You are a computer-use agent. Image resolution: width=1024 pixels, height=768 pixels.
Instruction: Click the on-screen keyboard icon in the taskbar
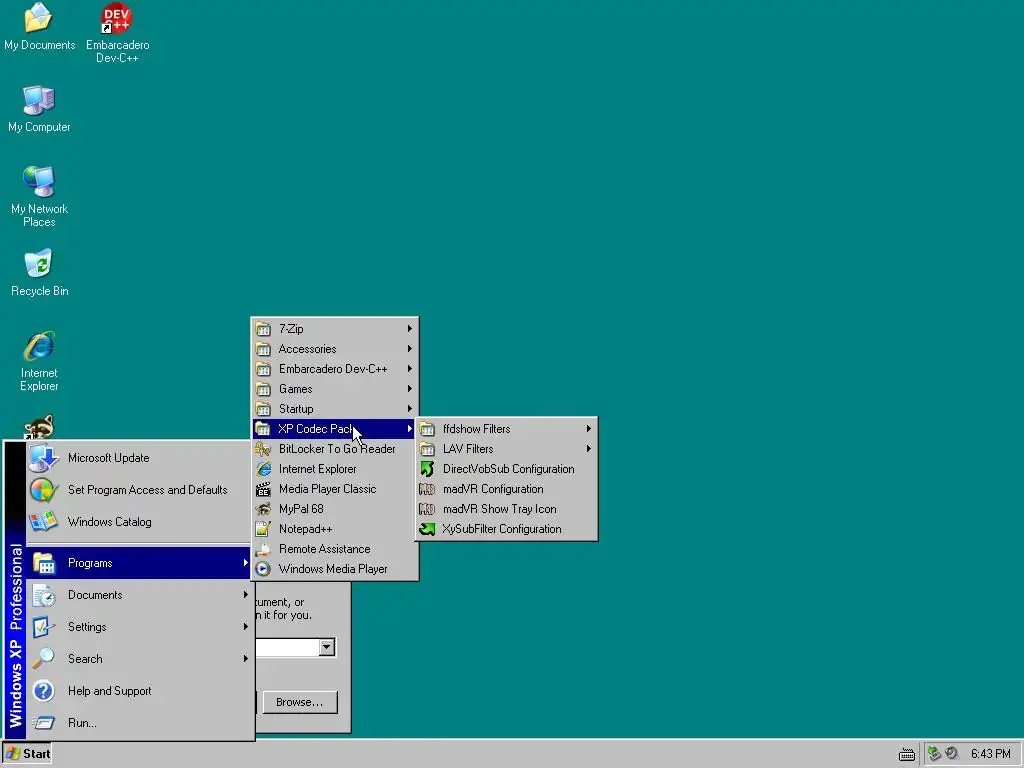pyautogui.click(x=906, y=754)
